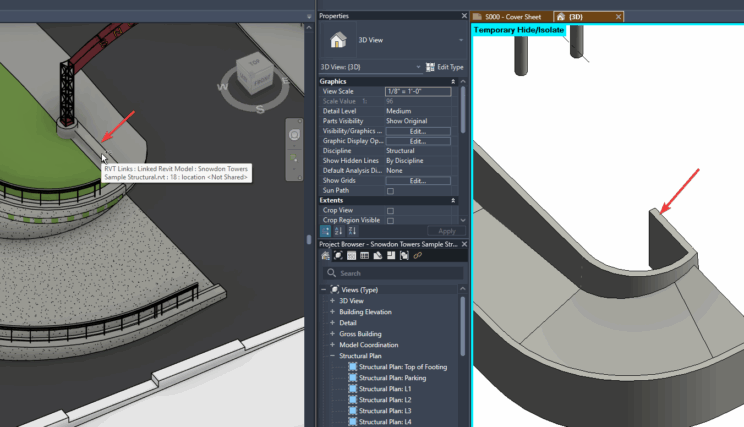
Task: Click the link icon in Project Browser toolbar
Action: (417, 256)
